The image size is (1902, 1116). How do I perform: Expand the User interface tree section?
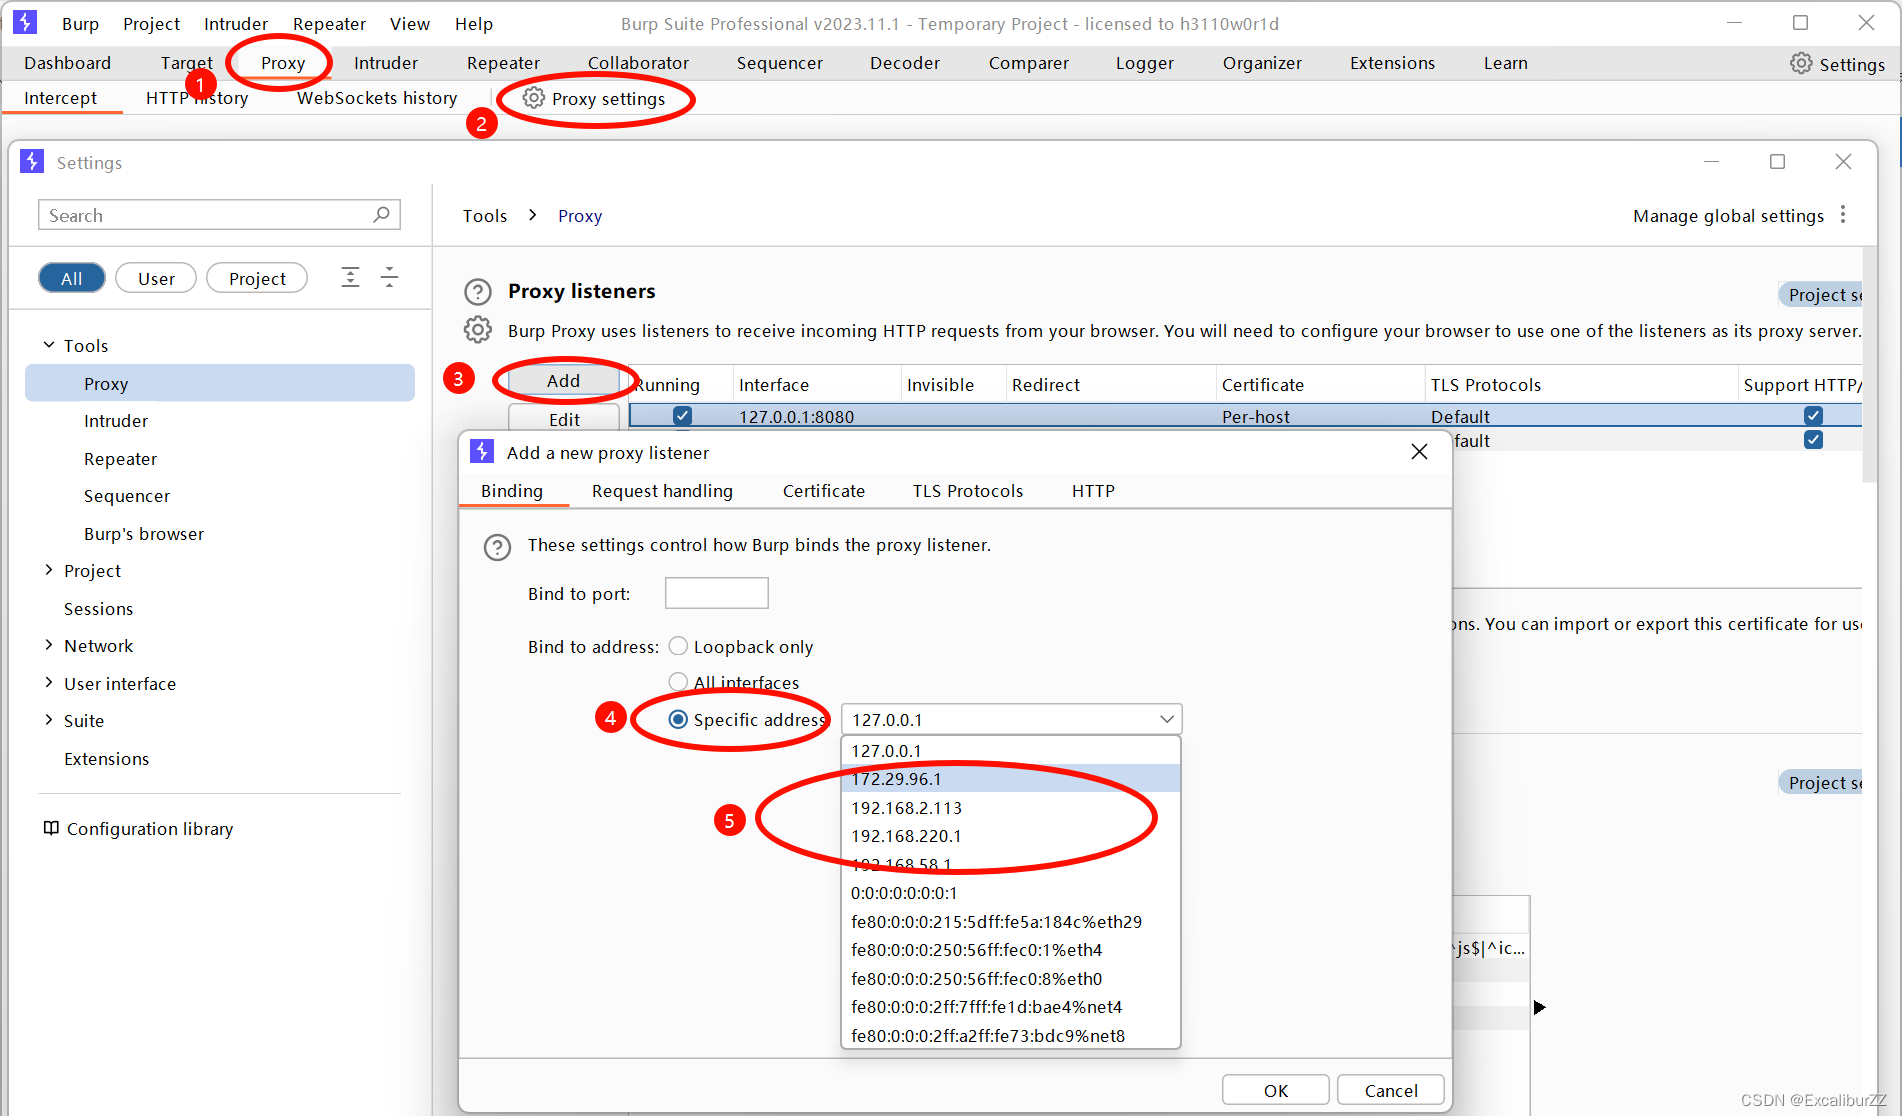click(49, 683)
